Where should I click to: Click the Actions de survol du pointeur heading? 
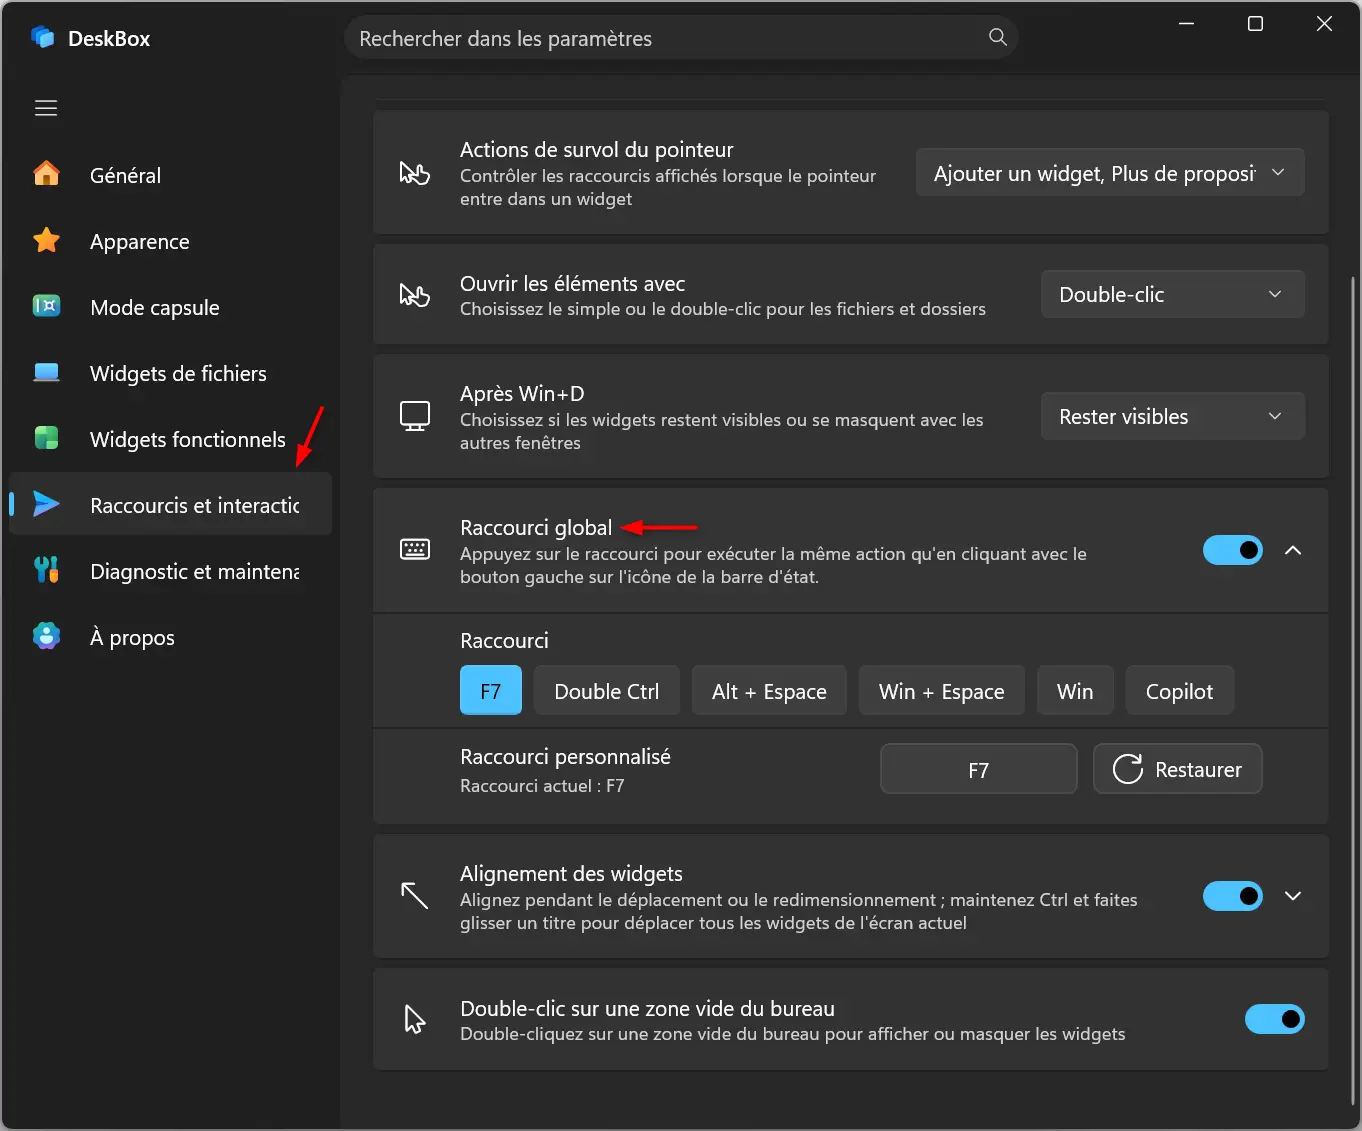point(597,149)
